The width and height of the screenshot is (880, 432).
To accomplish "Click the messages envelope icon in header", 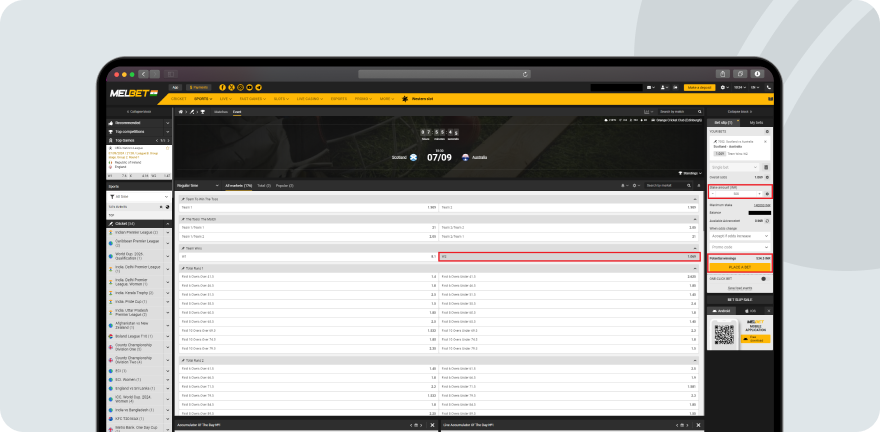I will (649, 88).
